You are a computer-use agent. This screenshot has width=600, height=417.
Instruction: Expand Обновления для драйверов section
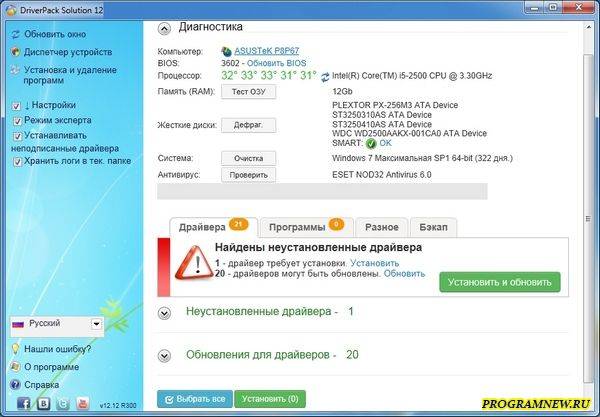coord(164,356)
